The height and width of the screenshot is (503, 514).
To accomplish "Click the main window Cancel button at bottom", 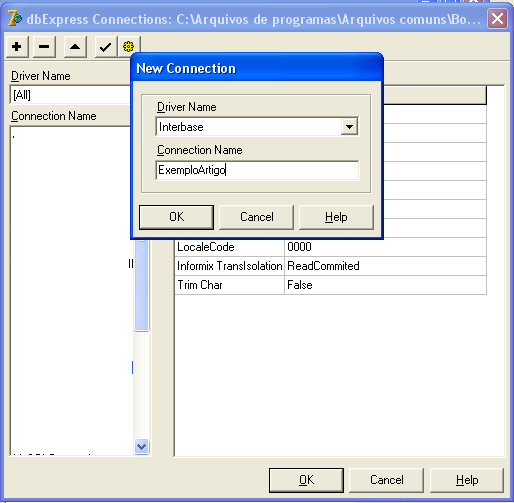I will pyautogui.click(x=387, y=480).
